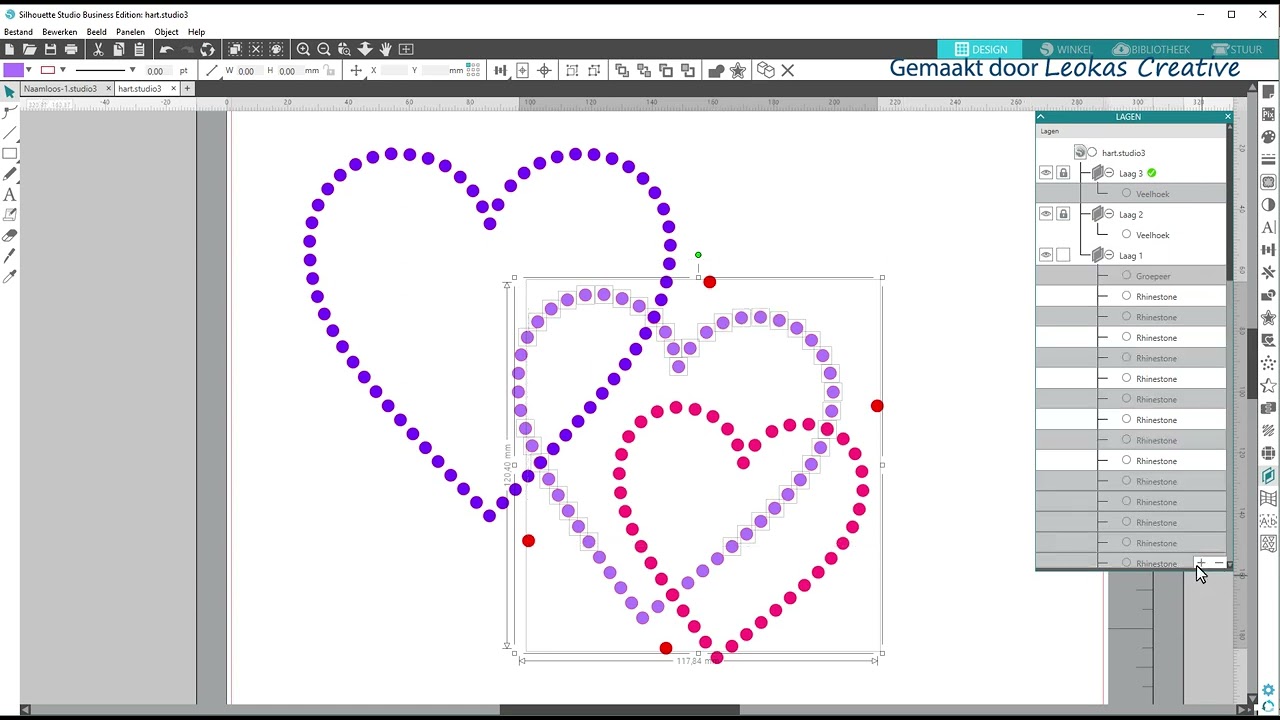Choose the text tool in left toolbar
This screenshot has width=1280, height=720.
10,195
